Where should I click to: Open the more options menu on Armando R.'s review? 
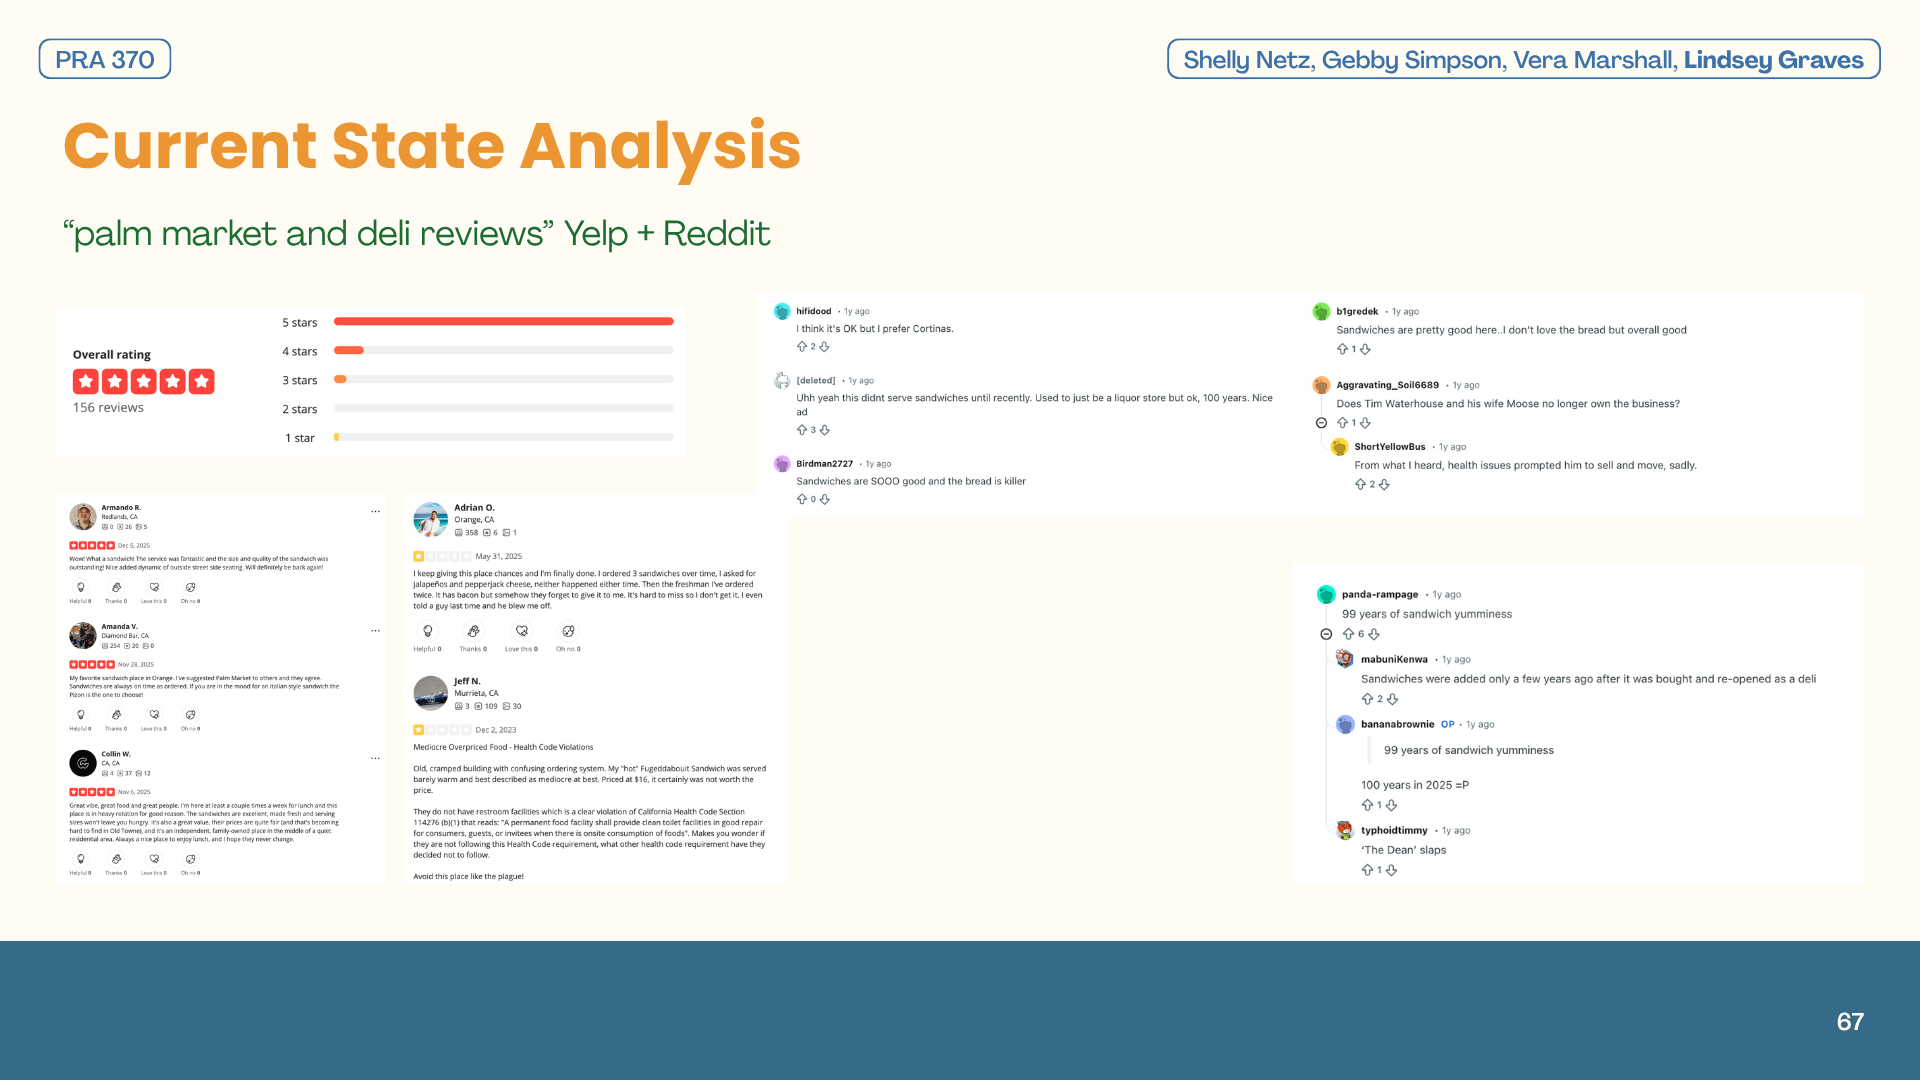point(376,511)
